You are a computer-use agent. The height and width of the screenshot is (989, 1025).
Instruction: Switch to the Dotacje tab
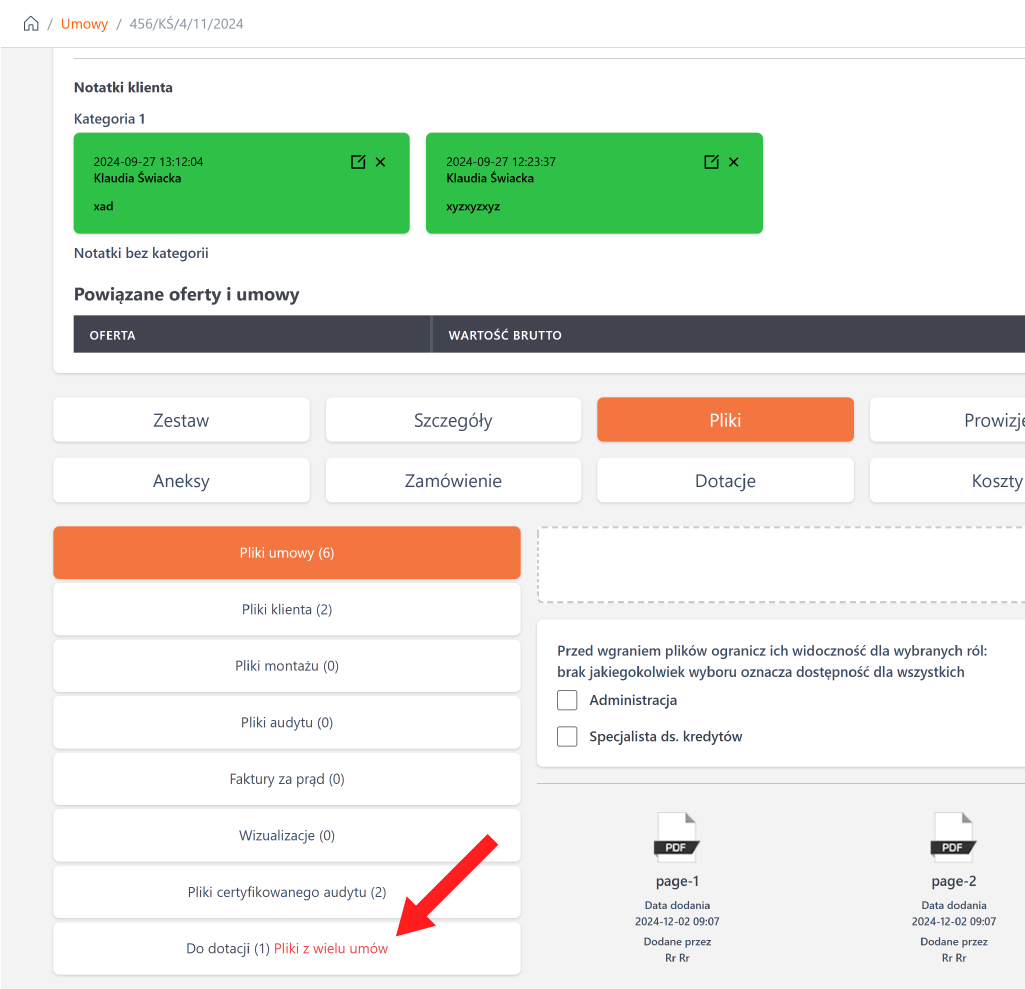point(725,481)
